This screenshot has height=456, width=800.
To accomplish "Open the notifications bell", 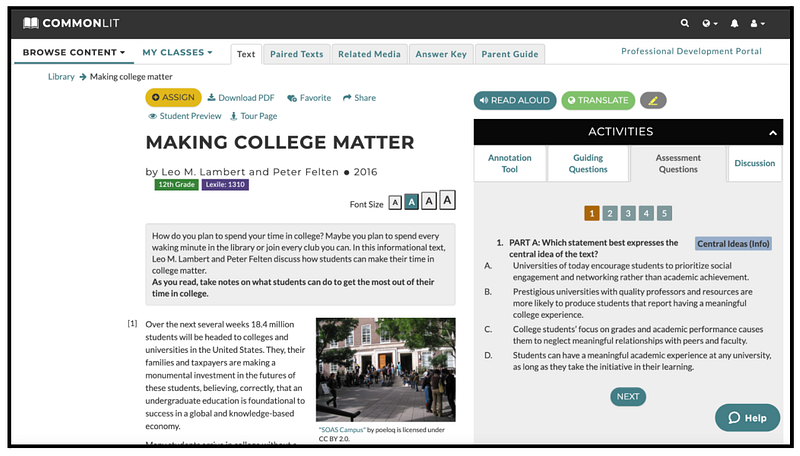I will pos(734,23).
